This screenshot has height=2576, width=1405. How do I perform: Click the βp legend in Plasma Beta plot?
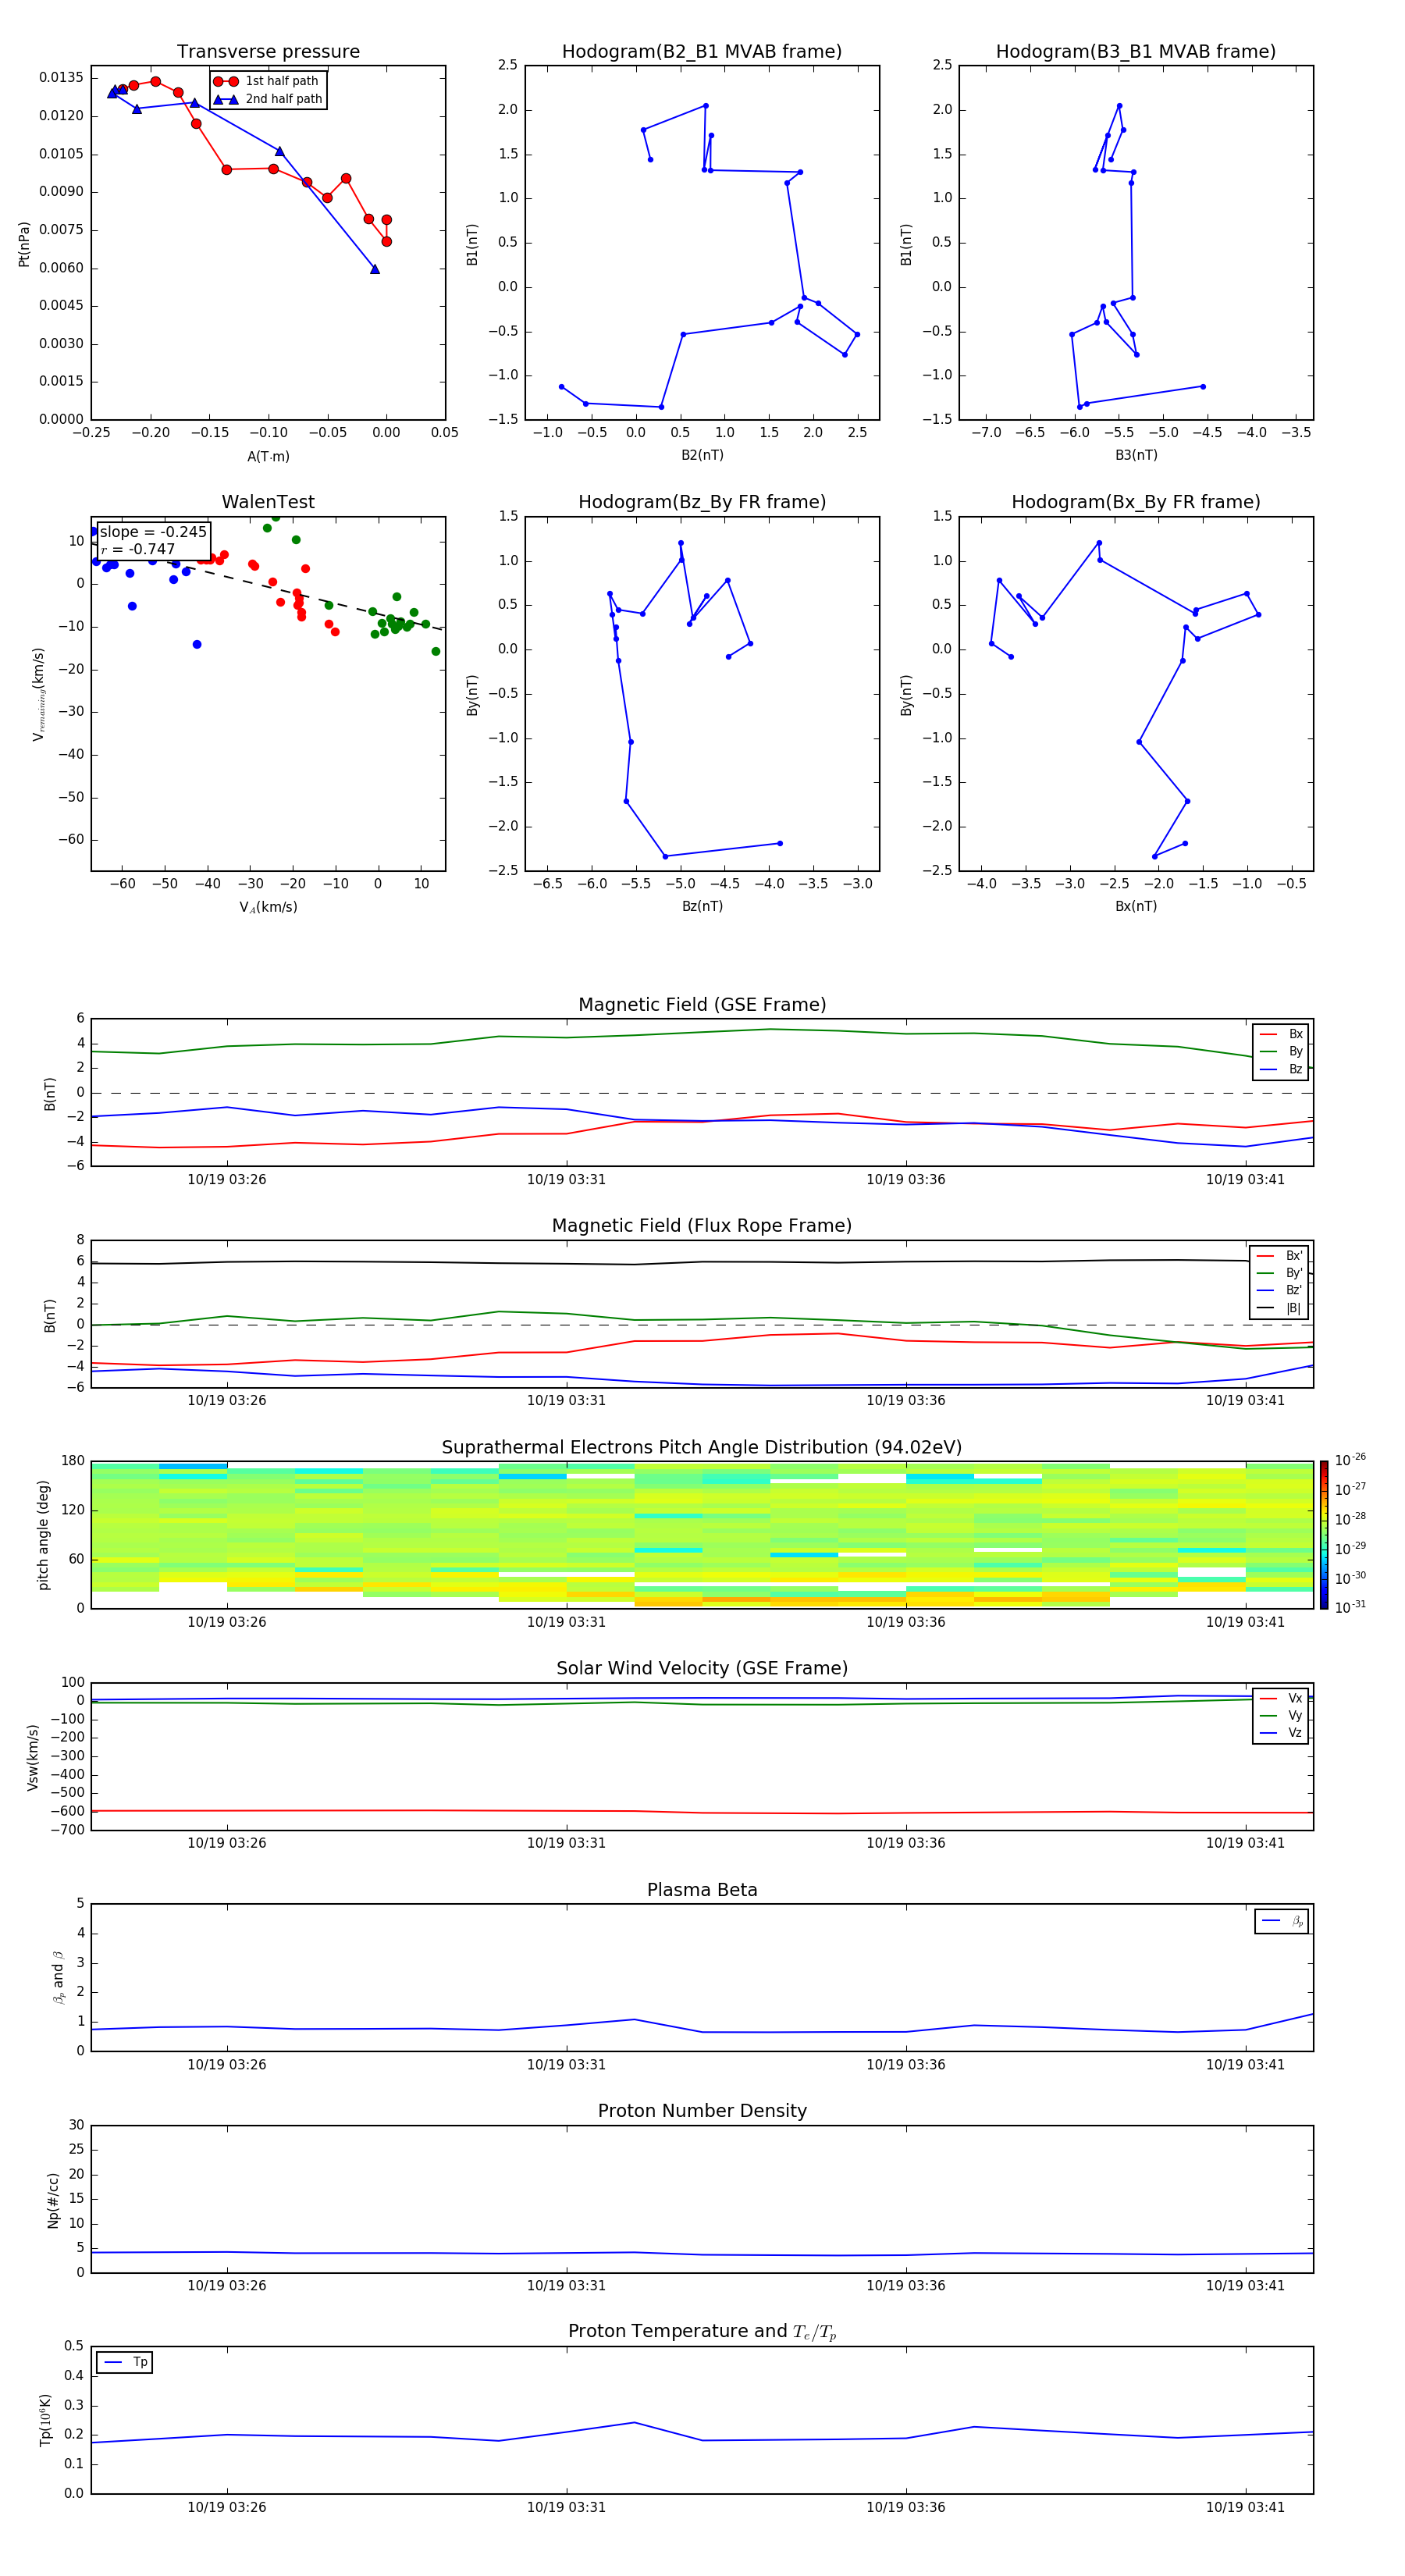1282,1921
